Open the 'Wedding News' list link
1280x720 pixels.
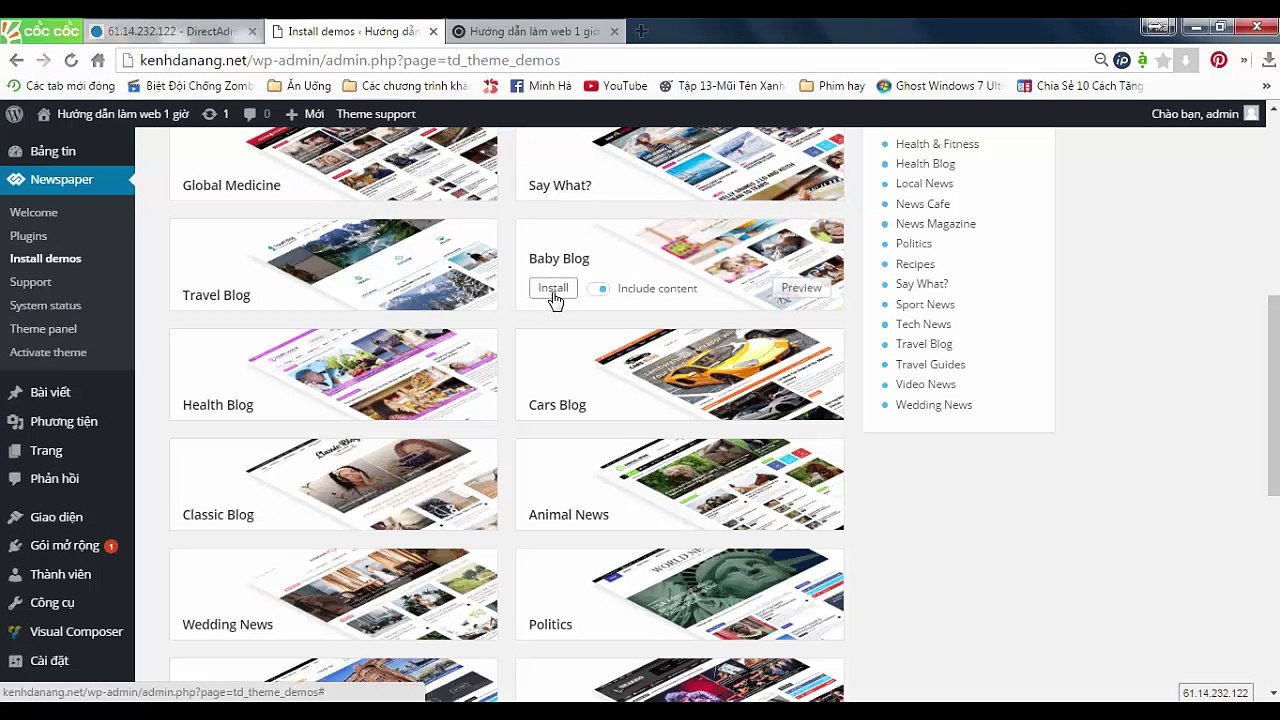click(934, 405)
